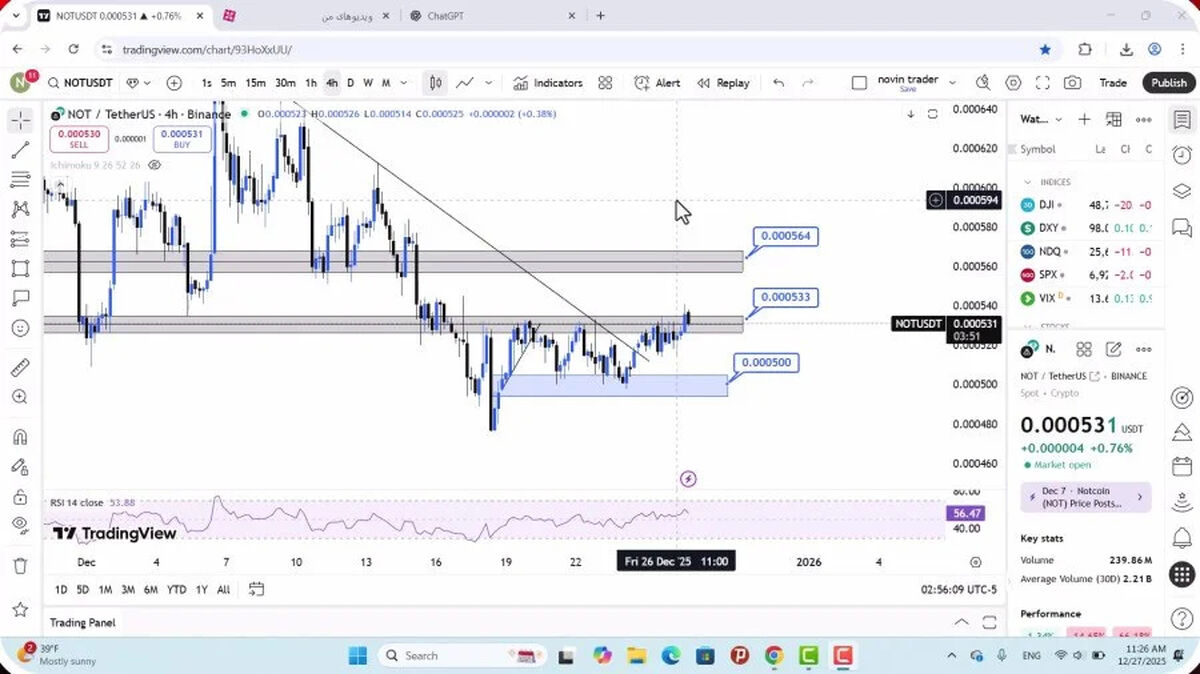Image resolution: width=1200 pixels, height=674 pixels.
Task: Select the 3M date range
Action: point(128,590)
